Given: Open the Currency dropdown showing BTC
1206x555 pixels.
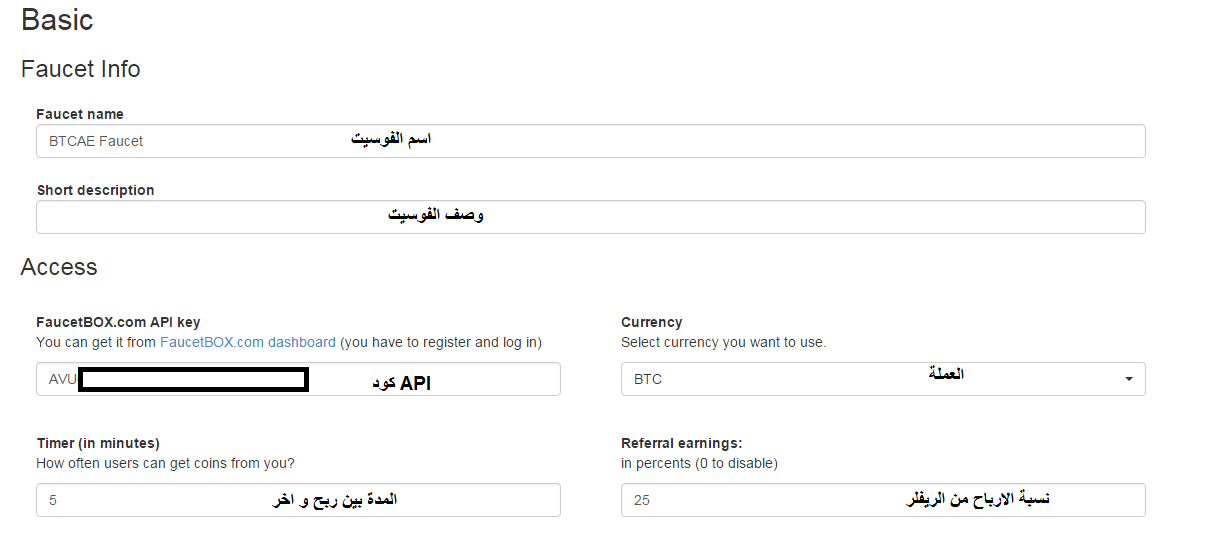Looking at the screenshot, I should point(883,379).
